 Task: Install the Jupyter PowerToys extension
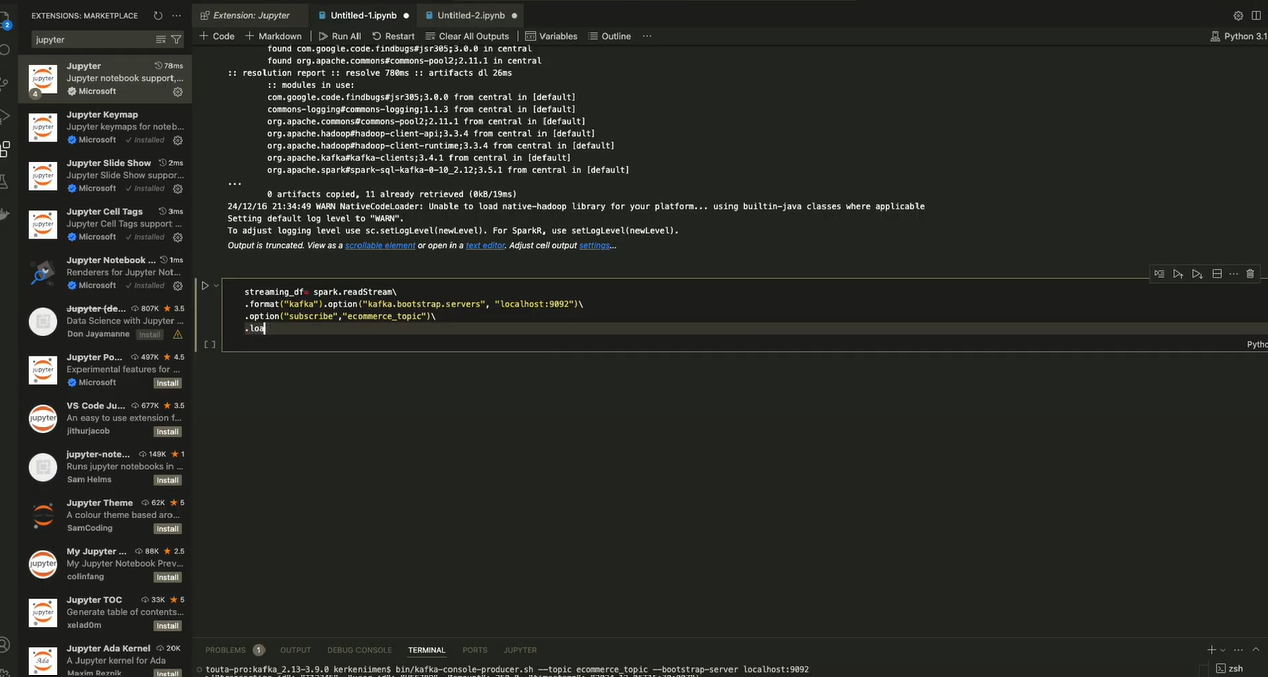tap(167, 383)
